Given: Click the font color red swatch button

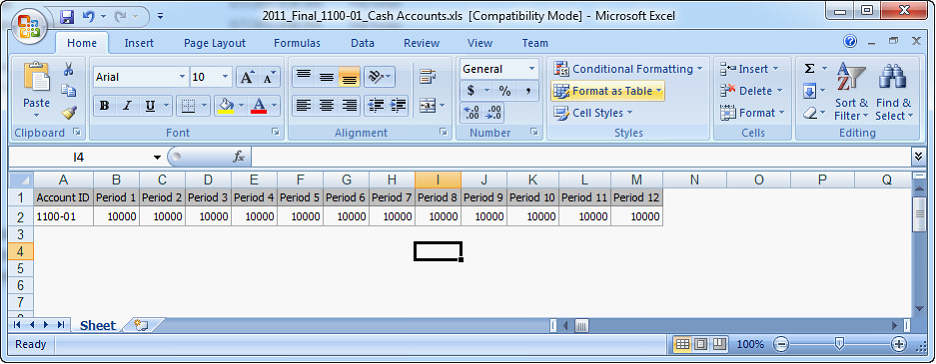Looking at the screenshot, I should pyautogui.click(x=258, y=106).
